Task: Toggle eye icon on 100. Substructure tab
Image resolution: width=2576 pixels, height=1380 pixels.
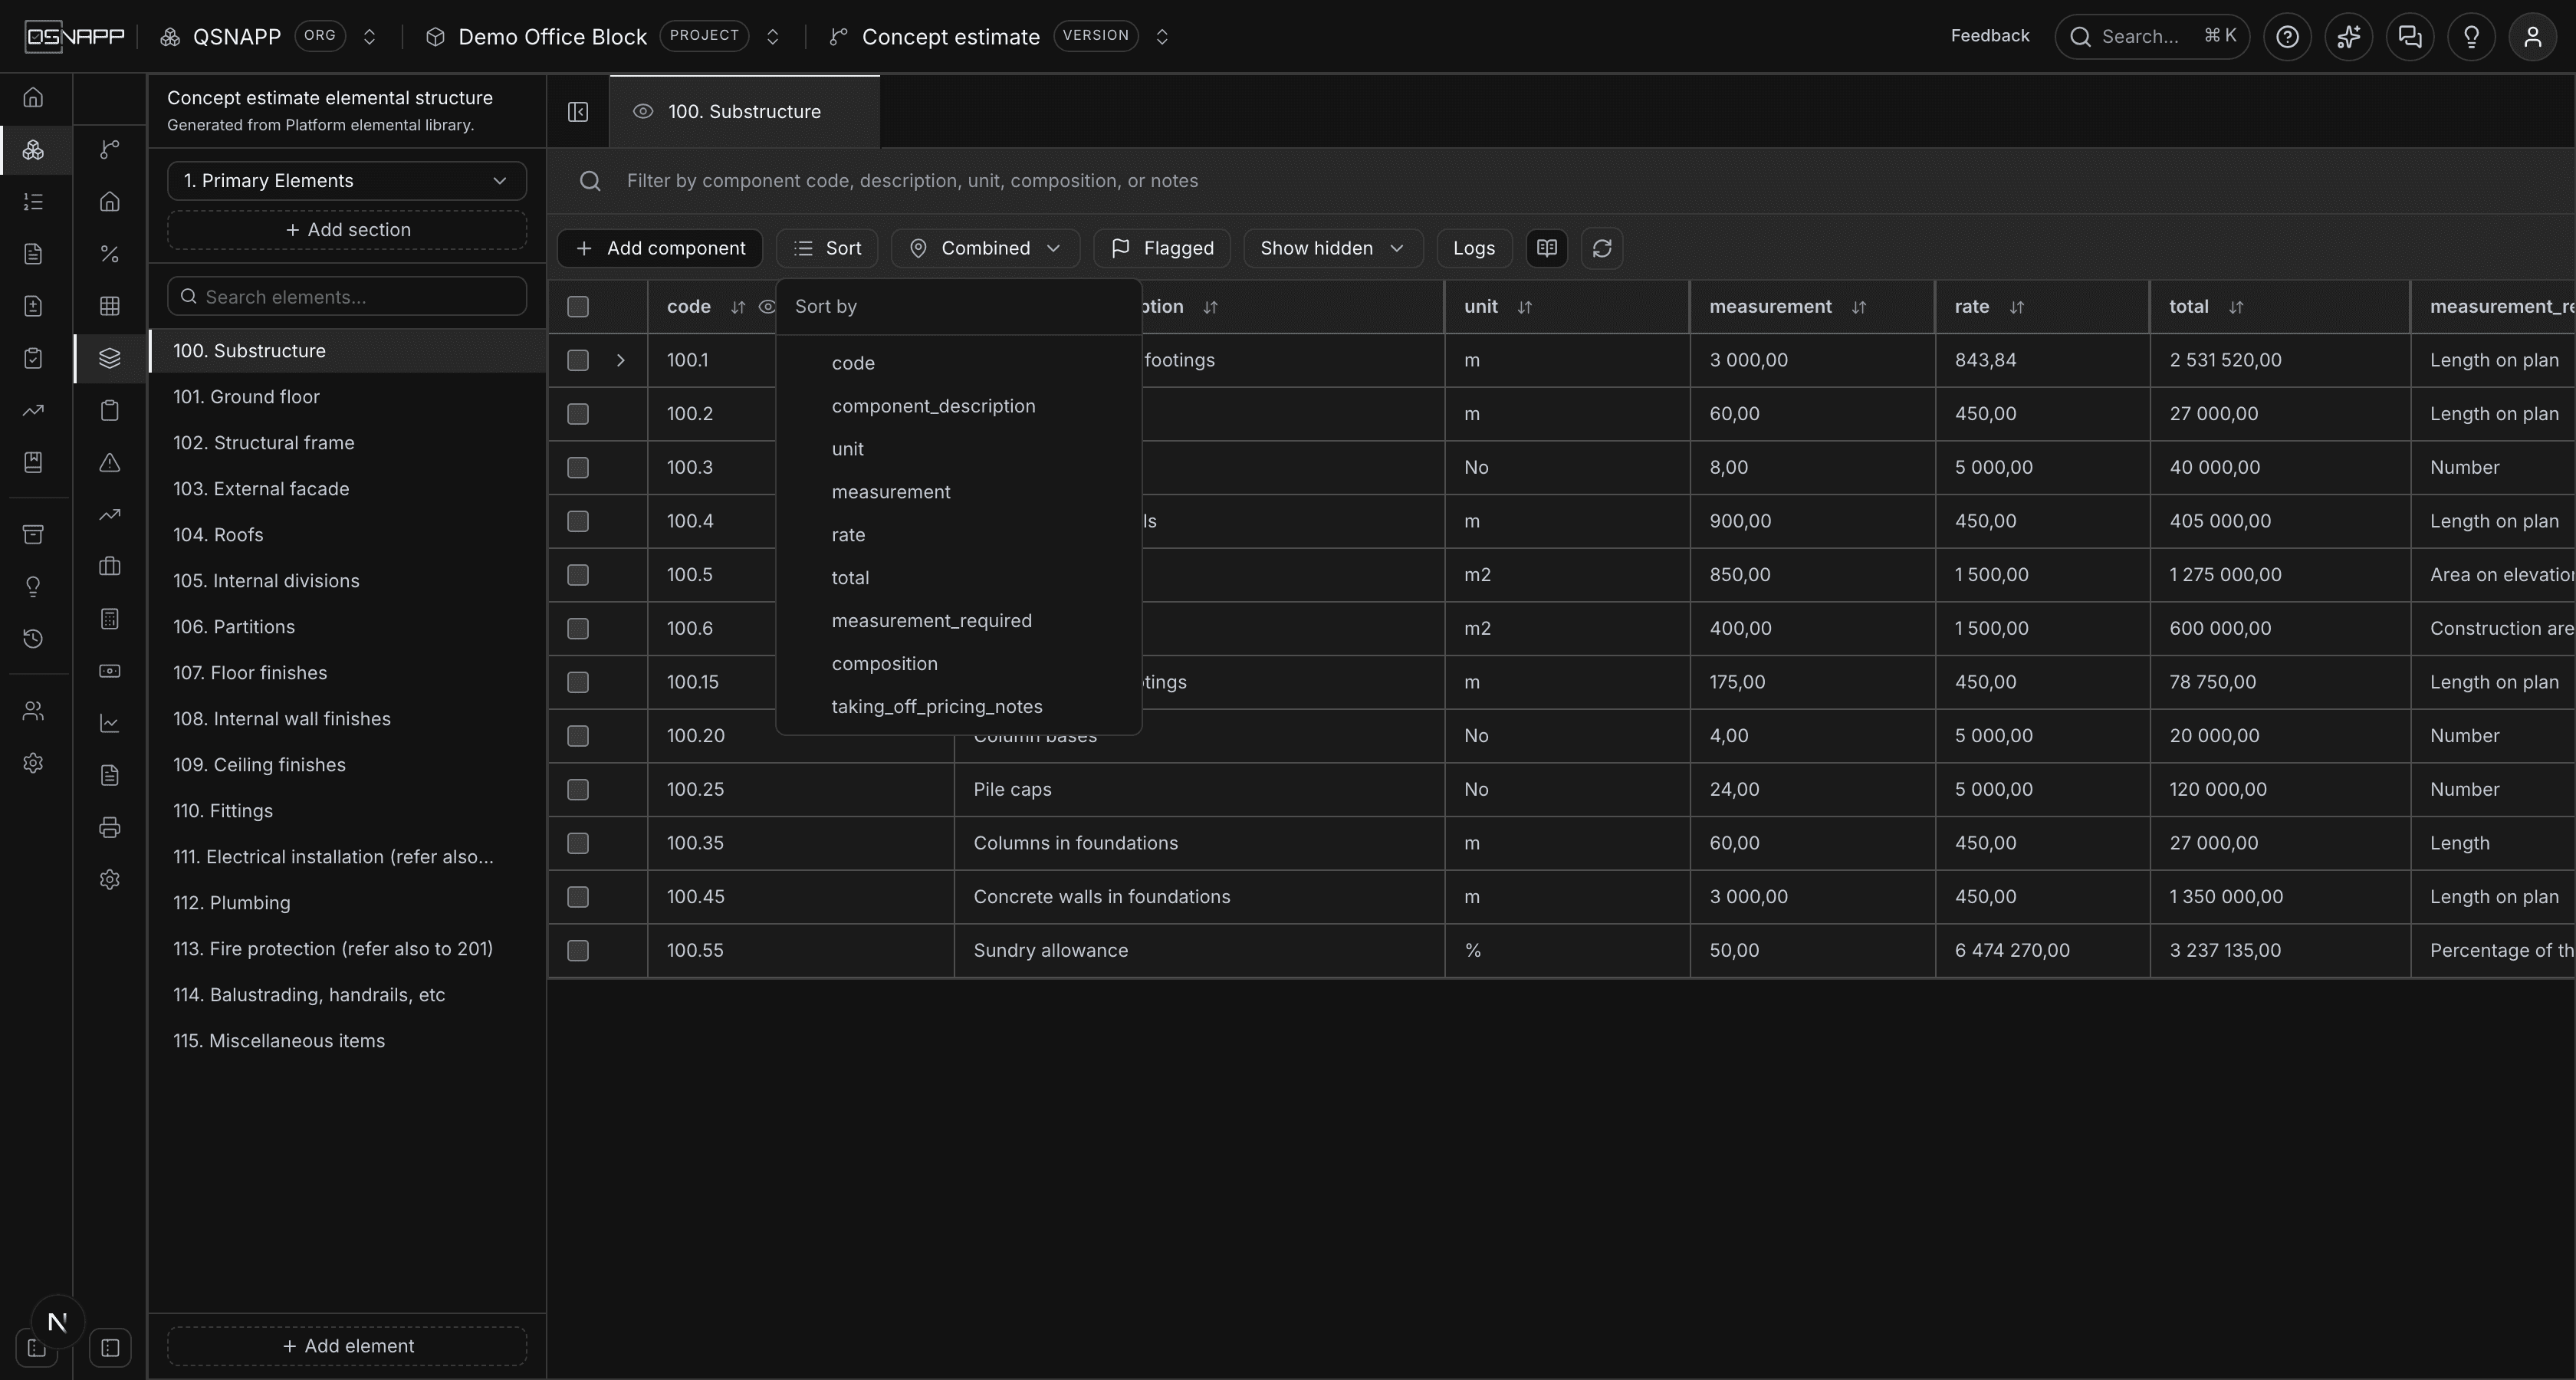Action: (x=643, y=112)
